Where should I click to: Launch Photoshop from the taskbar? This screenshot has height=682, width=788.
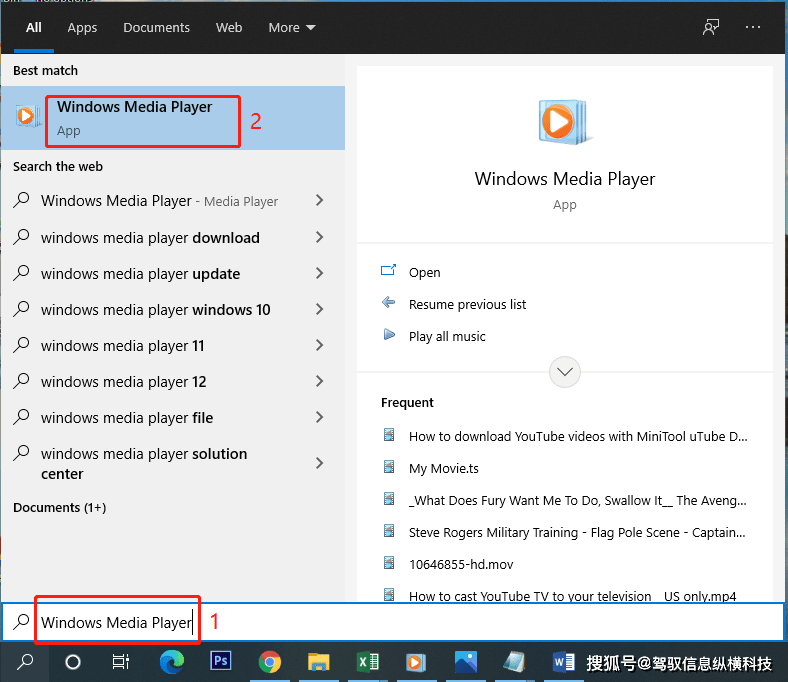coord(221,661)
